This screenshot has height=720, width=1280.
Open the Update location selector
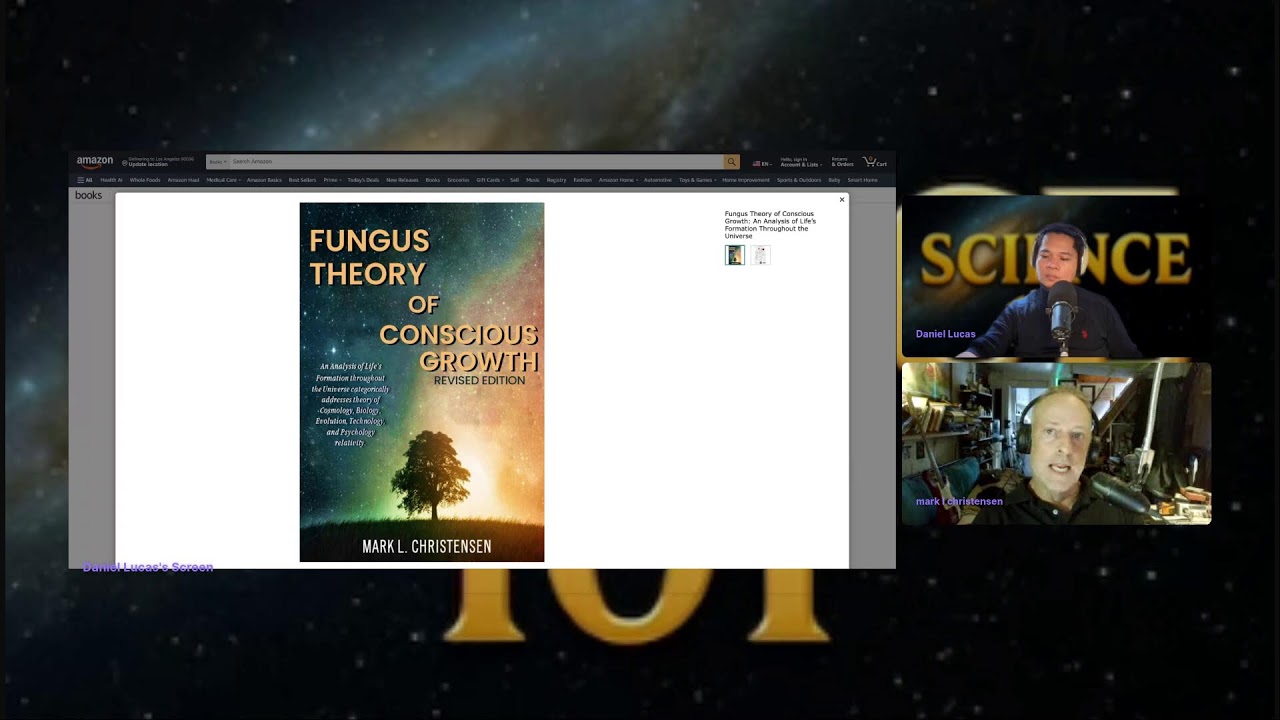(x=158, y=161)
